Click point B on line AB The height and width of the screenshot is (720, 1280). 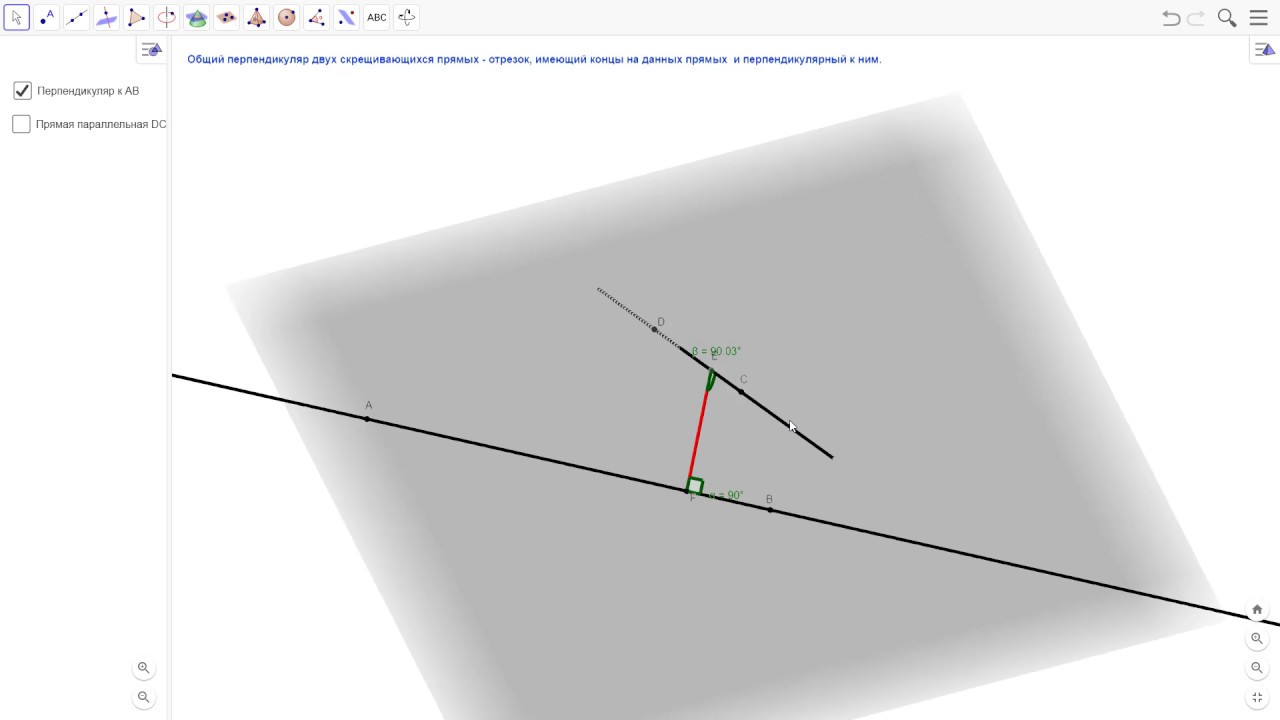pyautogui.click(x=770, y=510)
